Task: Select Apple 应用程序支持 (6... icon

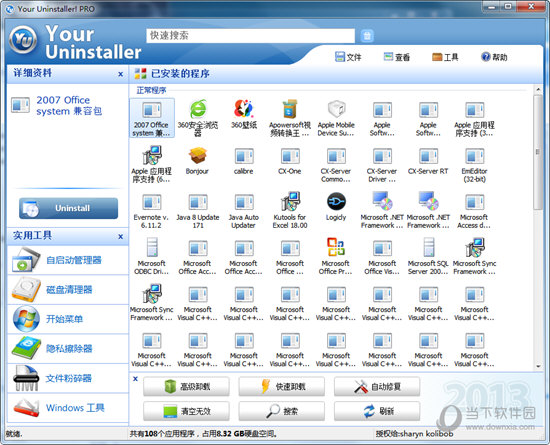Action: pos(151,164)
